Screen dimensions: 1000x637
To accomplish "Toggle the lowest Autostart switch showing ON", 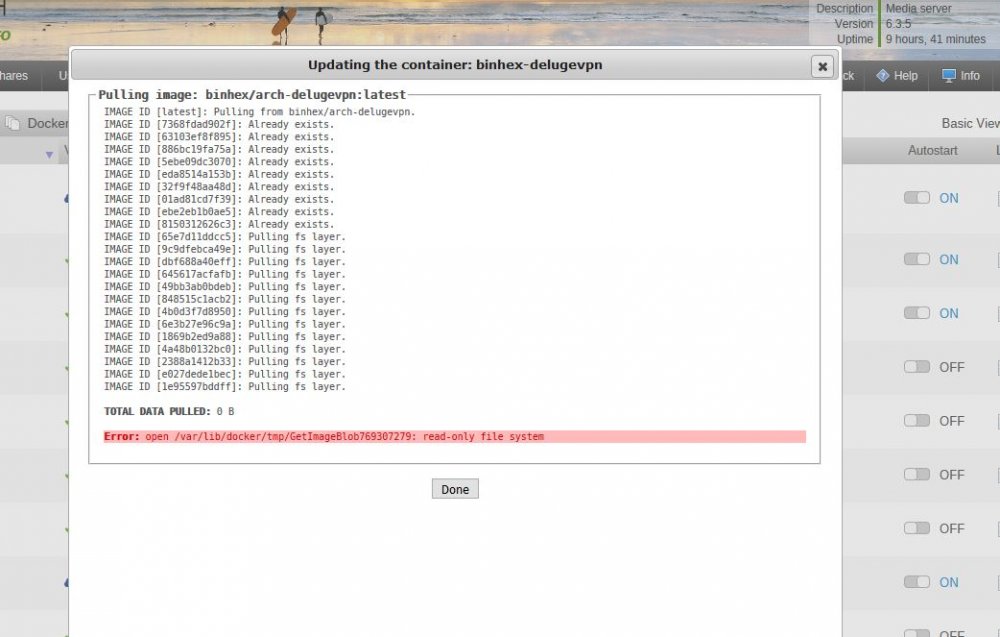I will pyautogui.click(x=916, y=582).
